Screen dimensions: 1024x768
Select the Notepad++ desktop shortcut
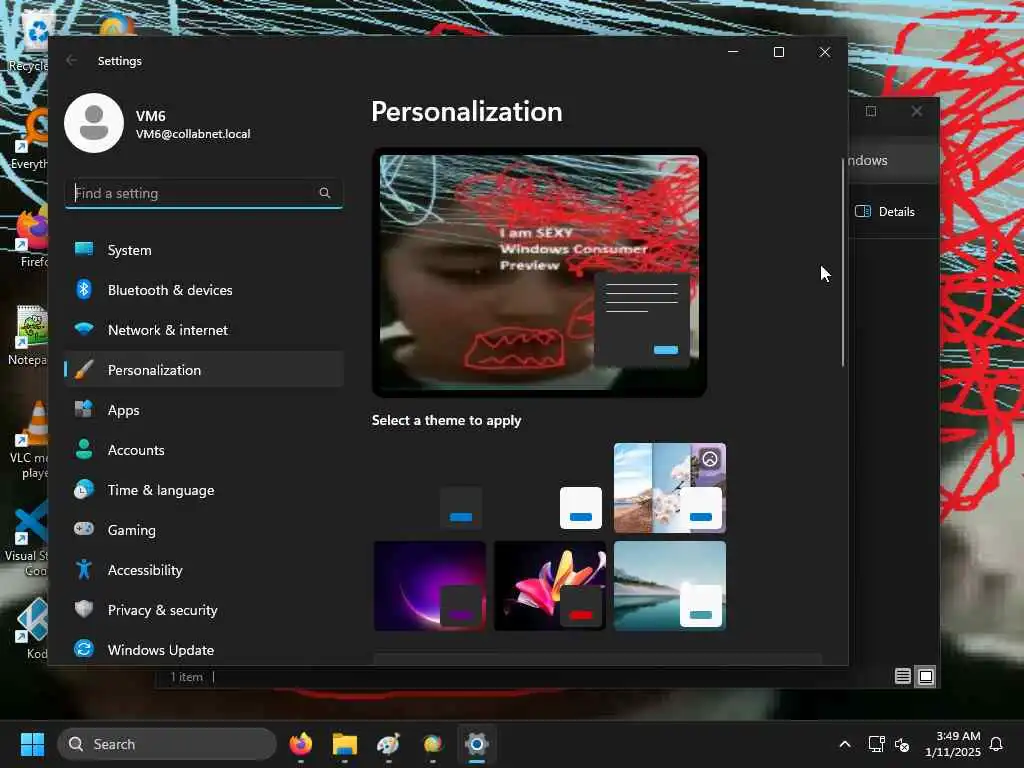(29, 336)
